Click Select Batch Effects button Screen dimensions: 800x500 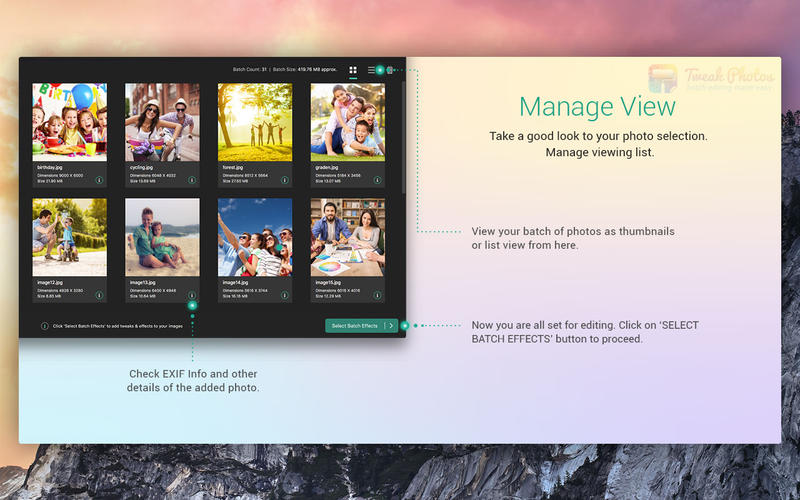click(362, 326)
